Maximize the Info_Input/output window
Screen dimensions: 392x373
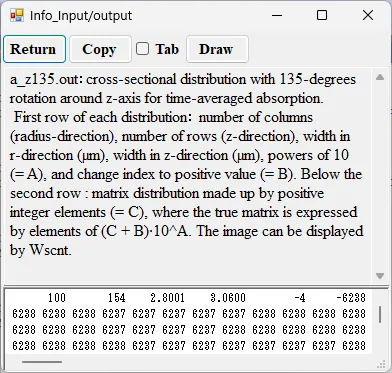click(x=322, y=15)
